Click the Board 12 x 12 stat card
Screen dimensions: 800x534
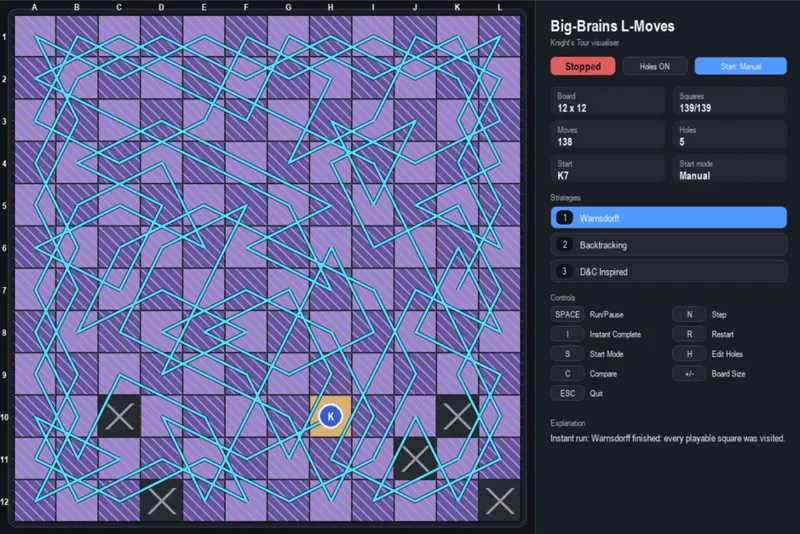coord(608,101)
